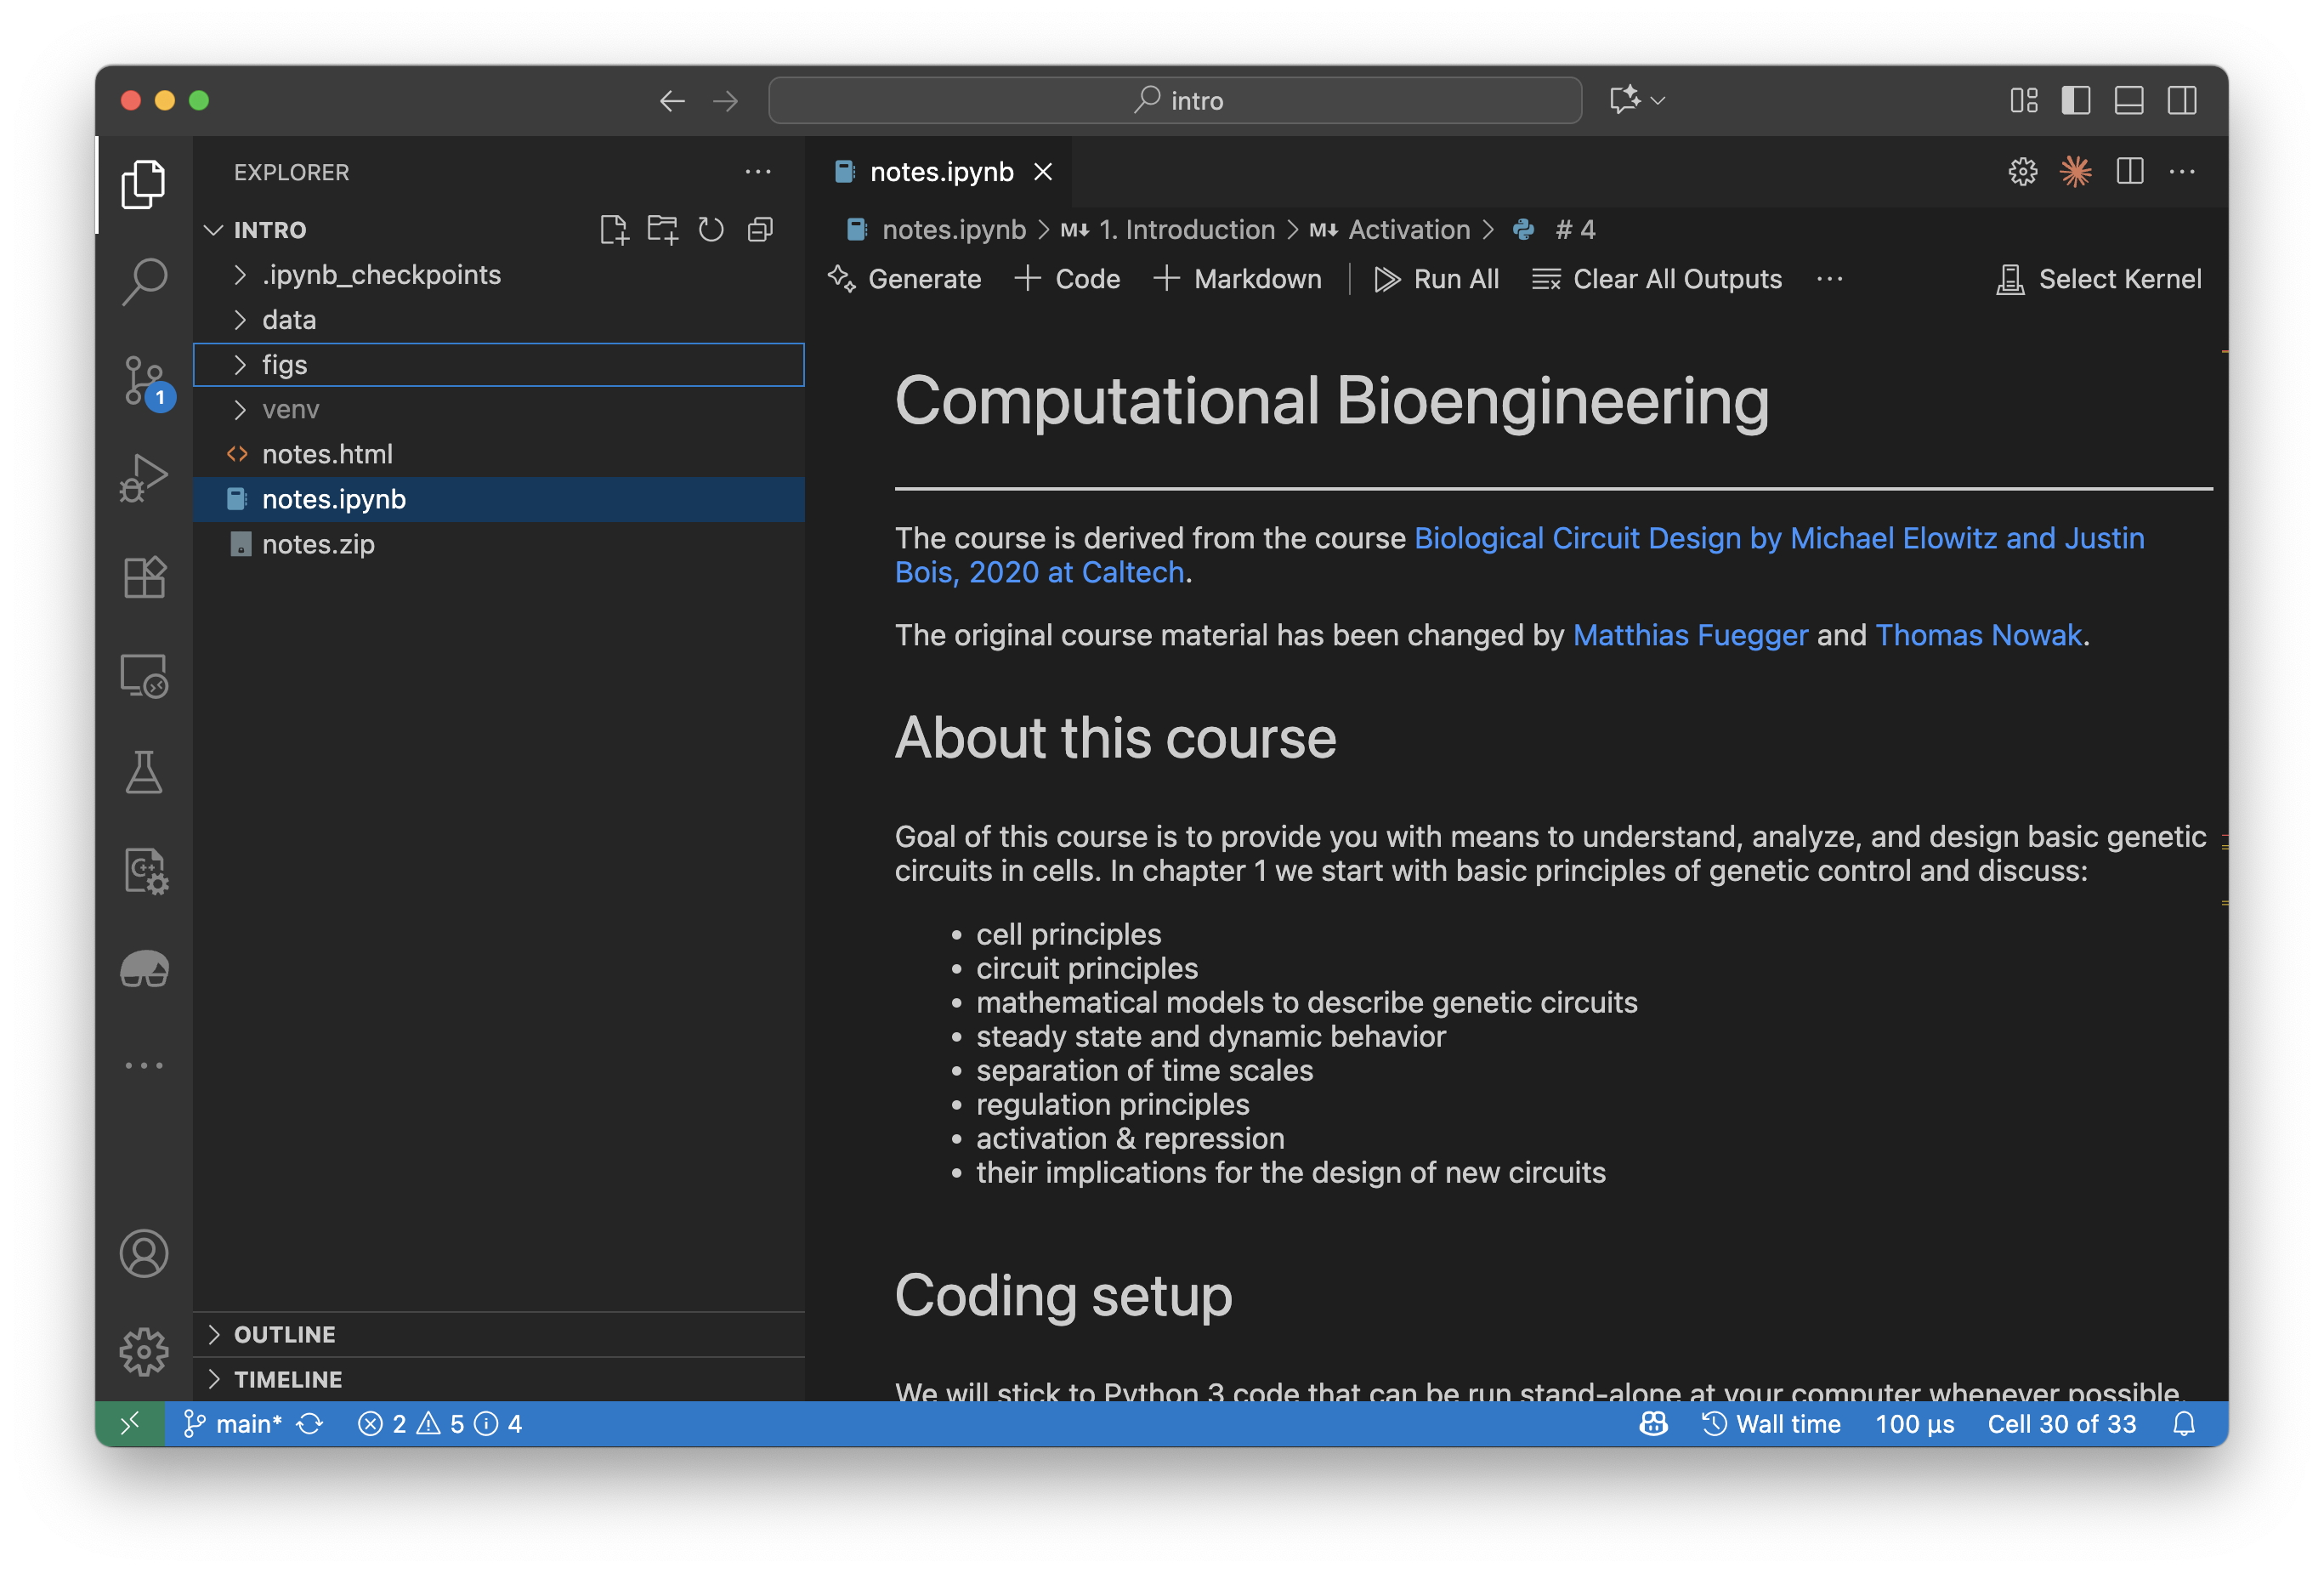Split the notebook editor
This screenshot has height=1573, width=2324.
click(2129, 171)
